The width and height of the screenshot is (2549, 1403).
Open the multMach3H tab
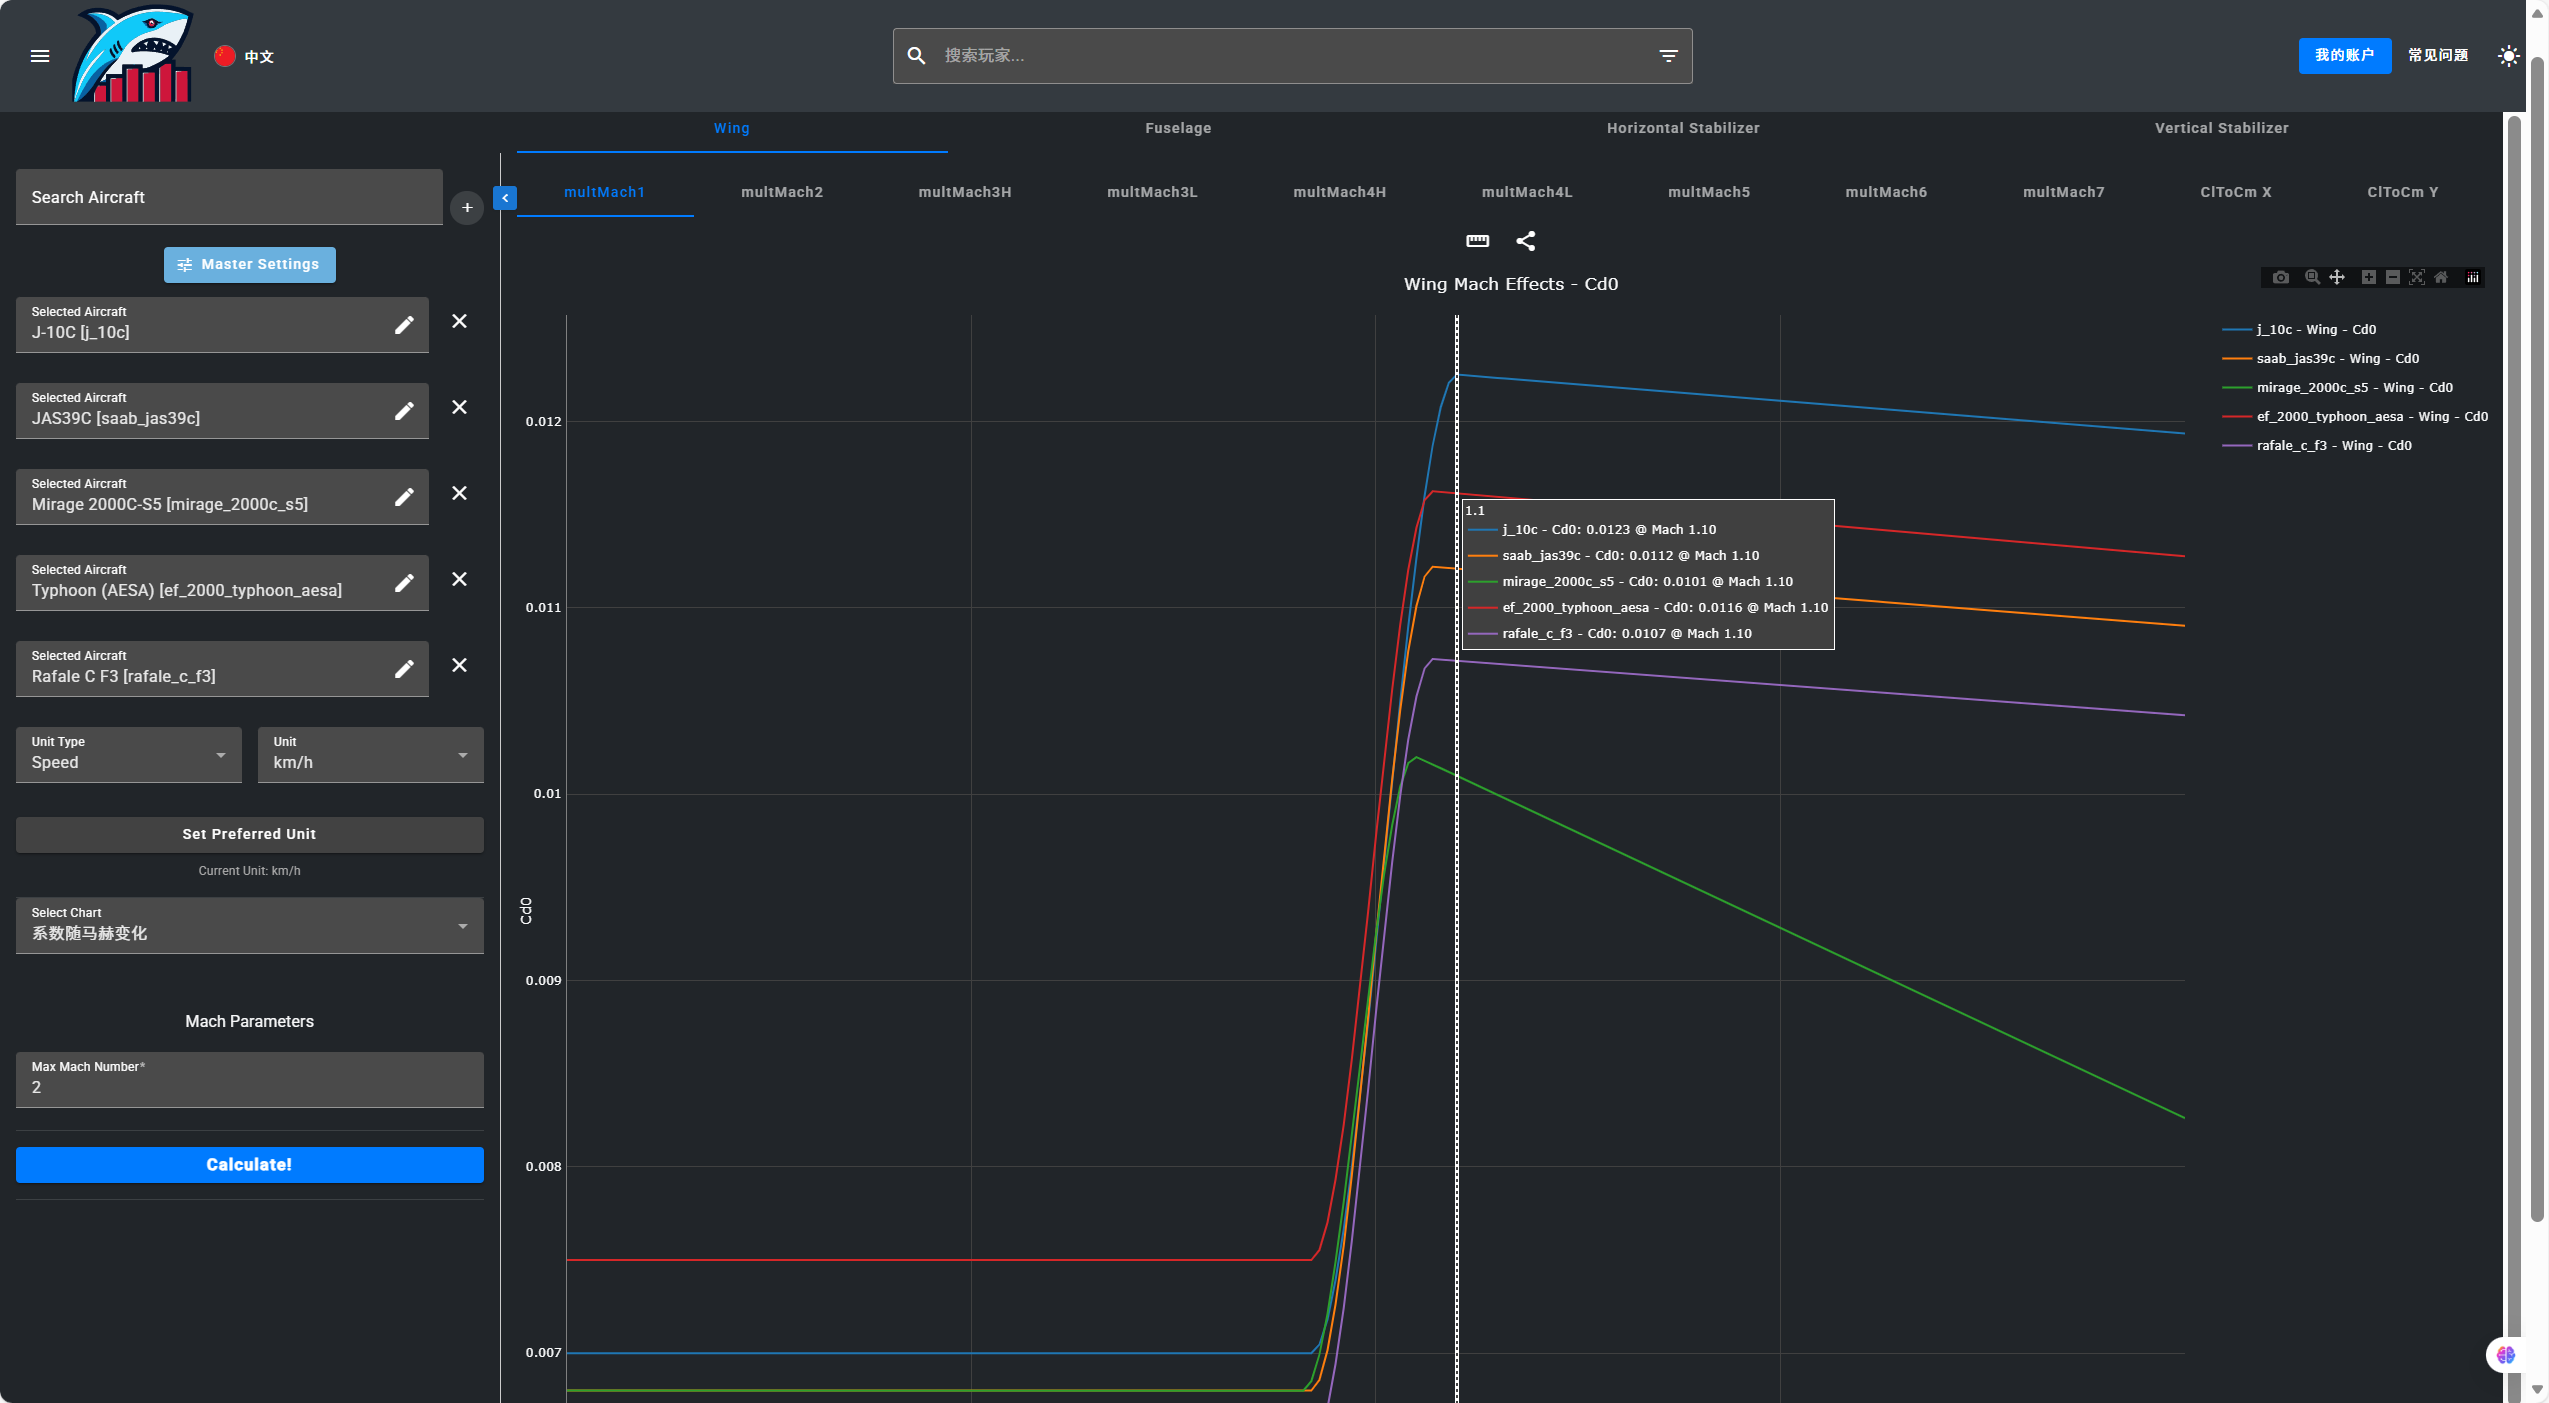coord(964,192)
